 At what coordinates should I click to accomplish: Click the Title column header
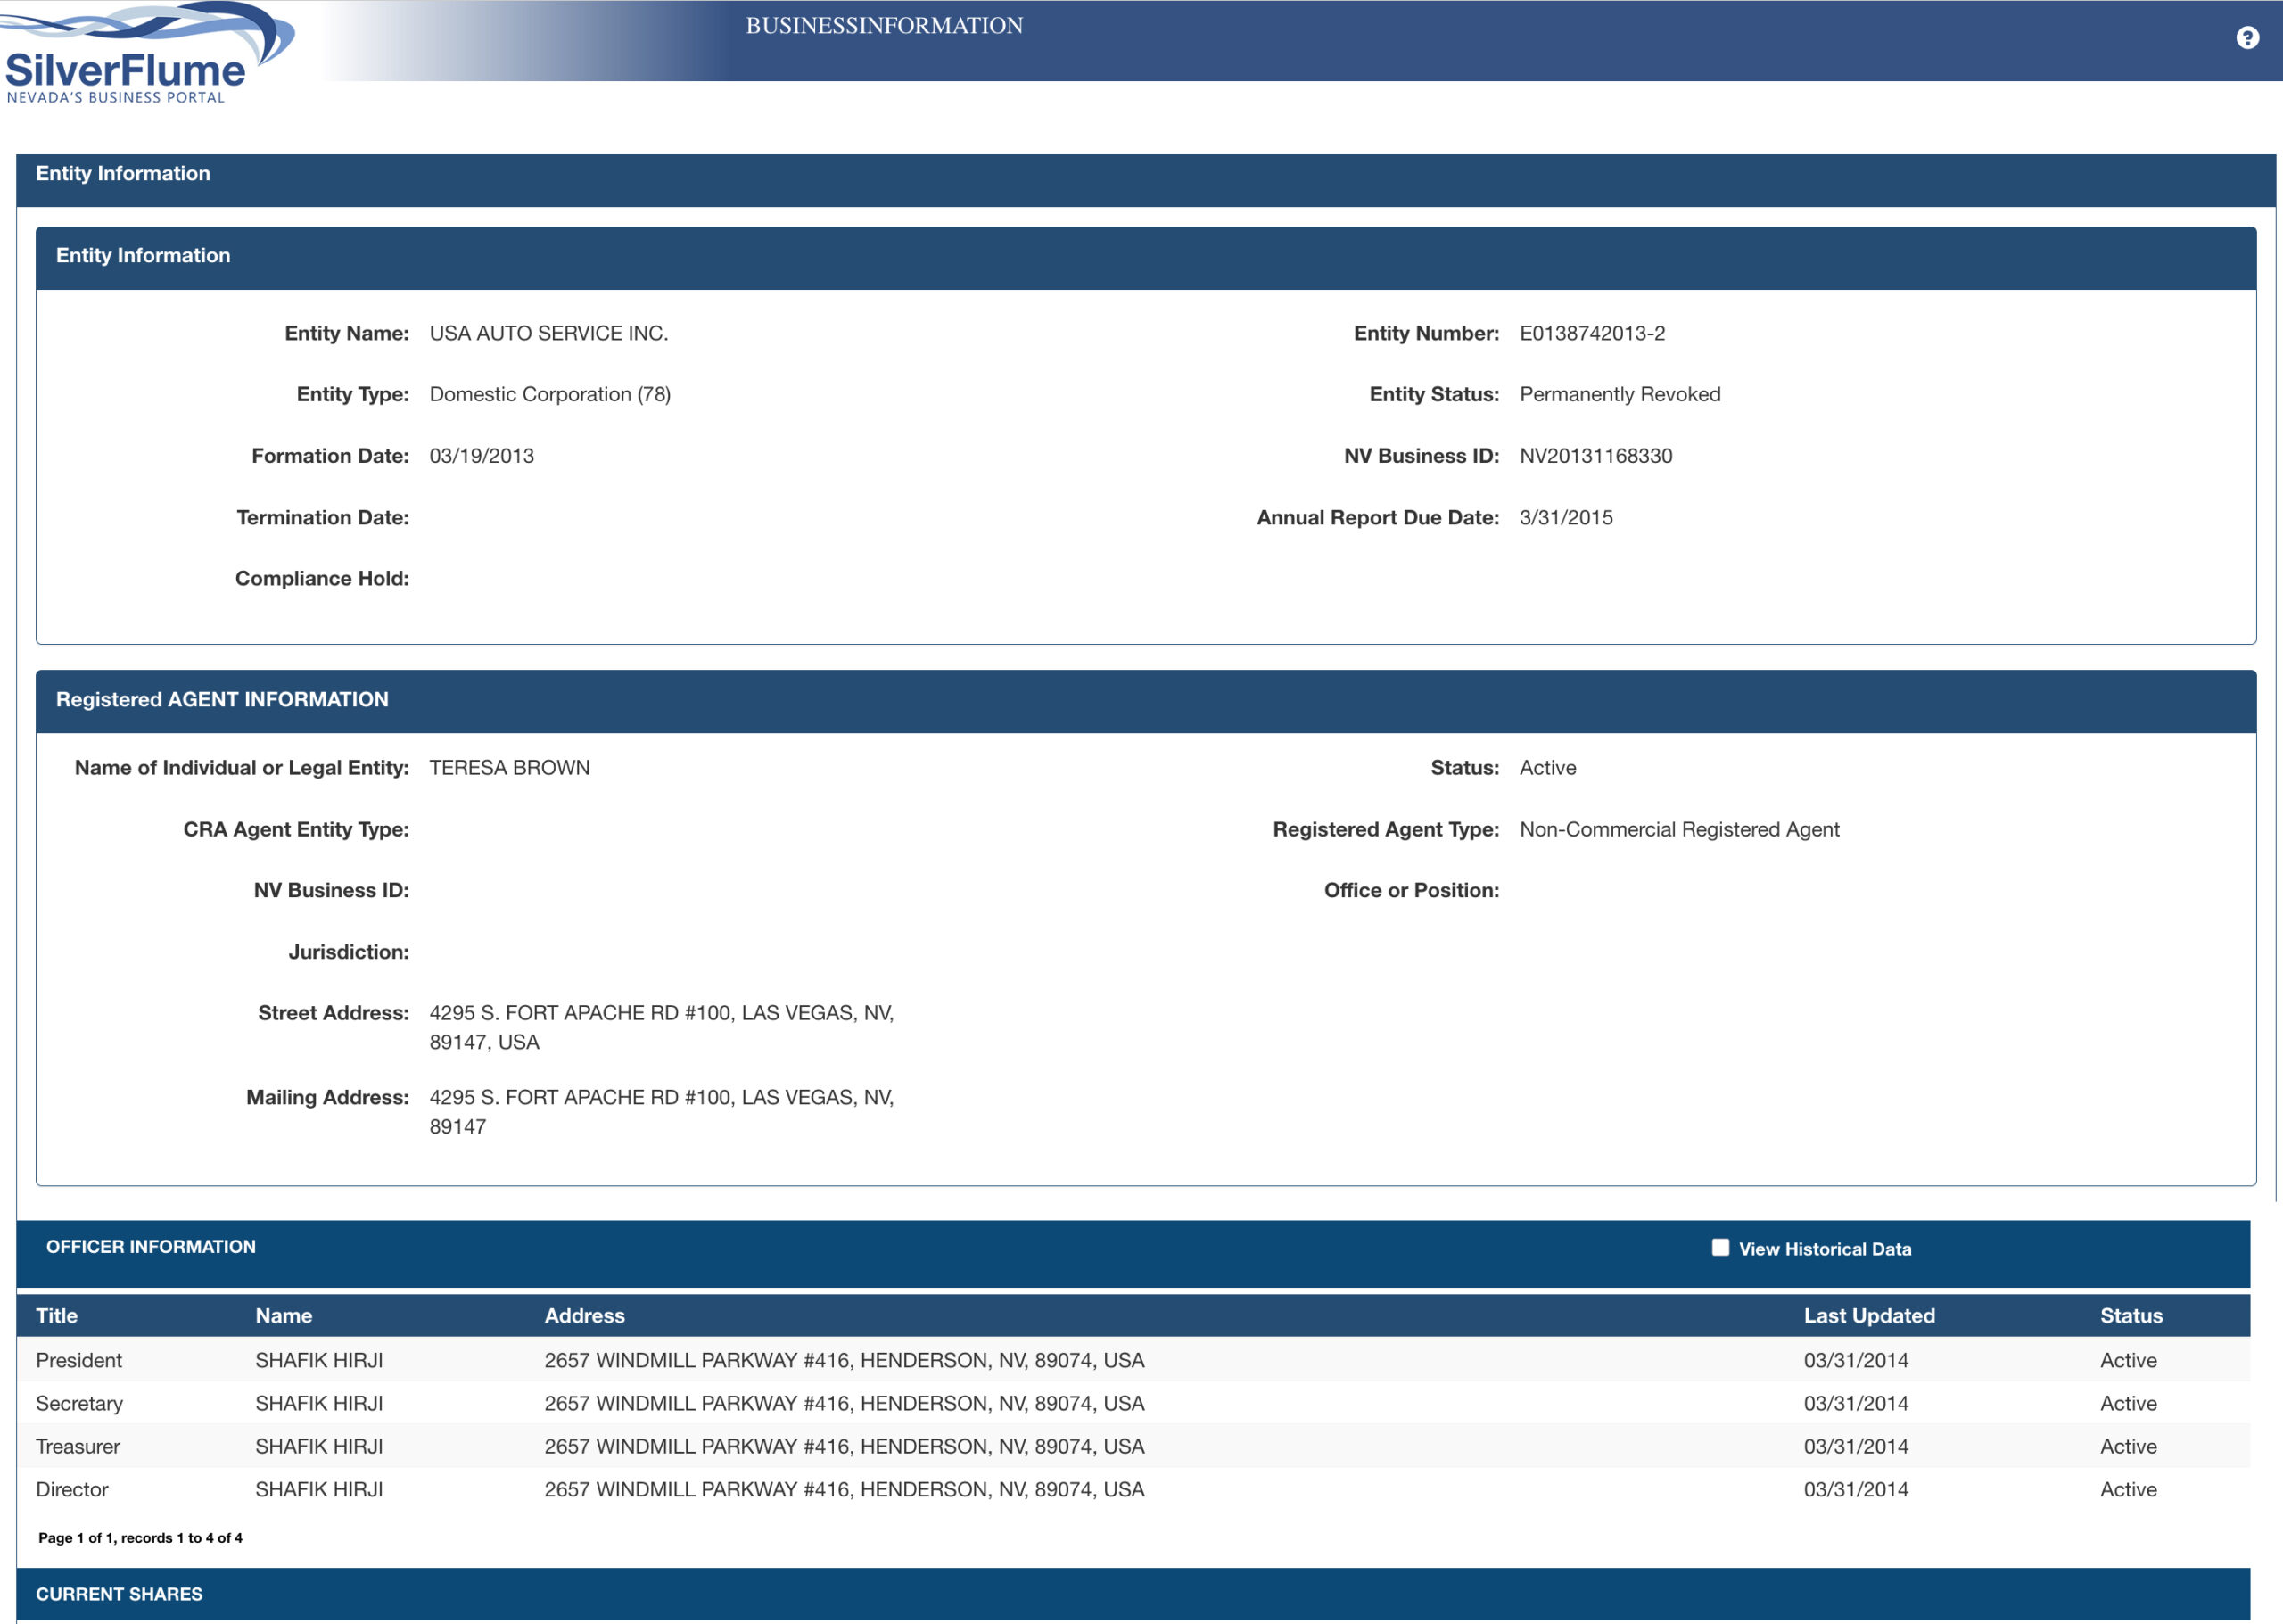tap(57, 1316)
